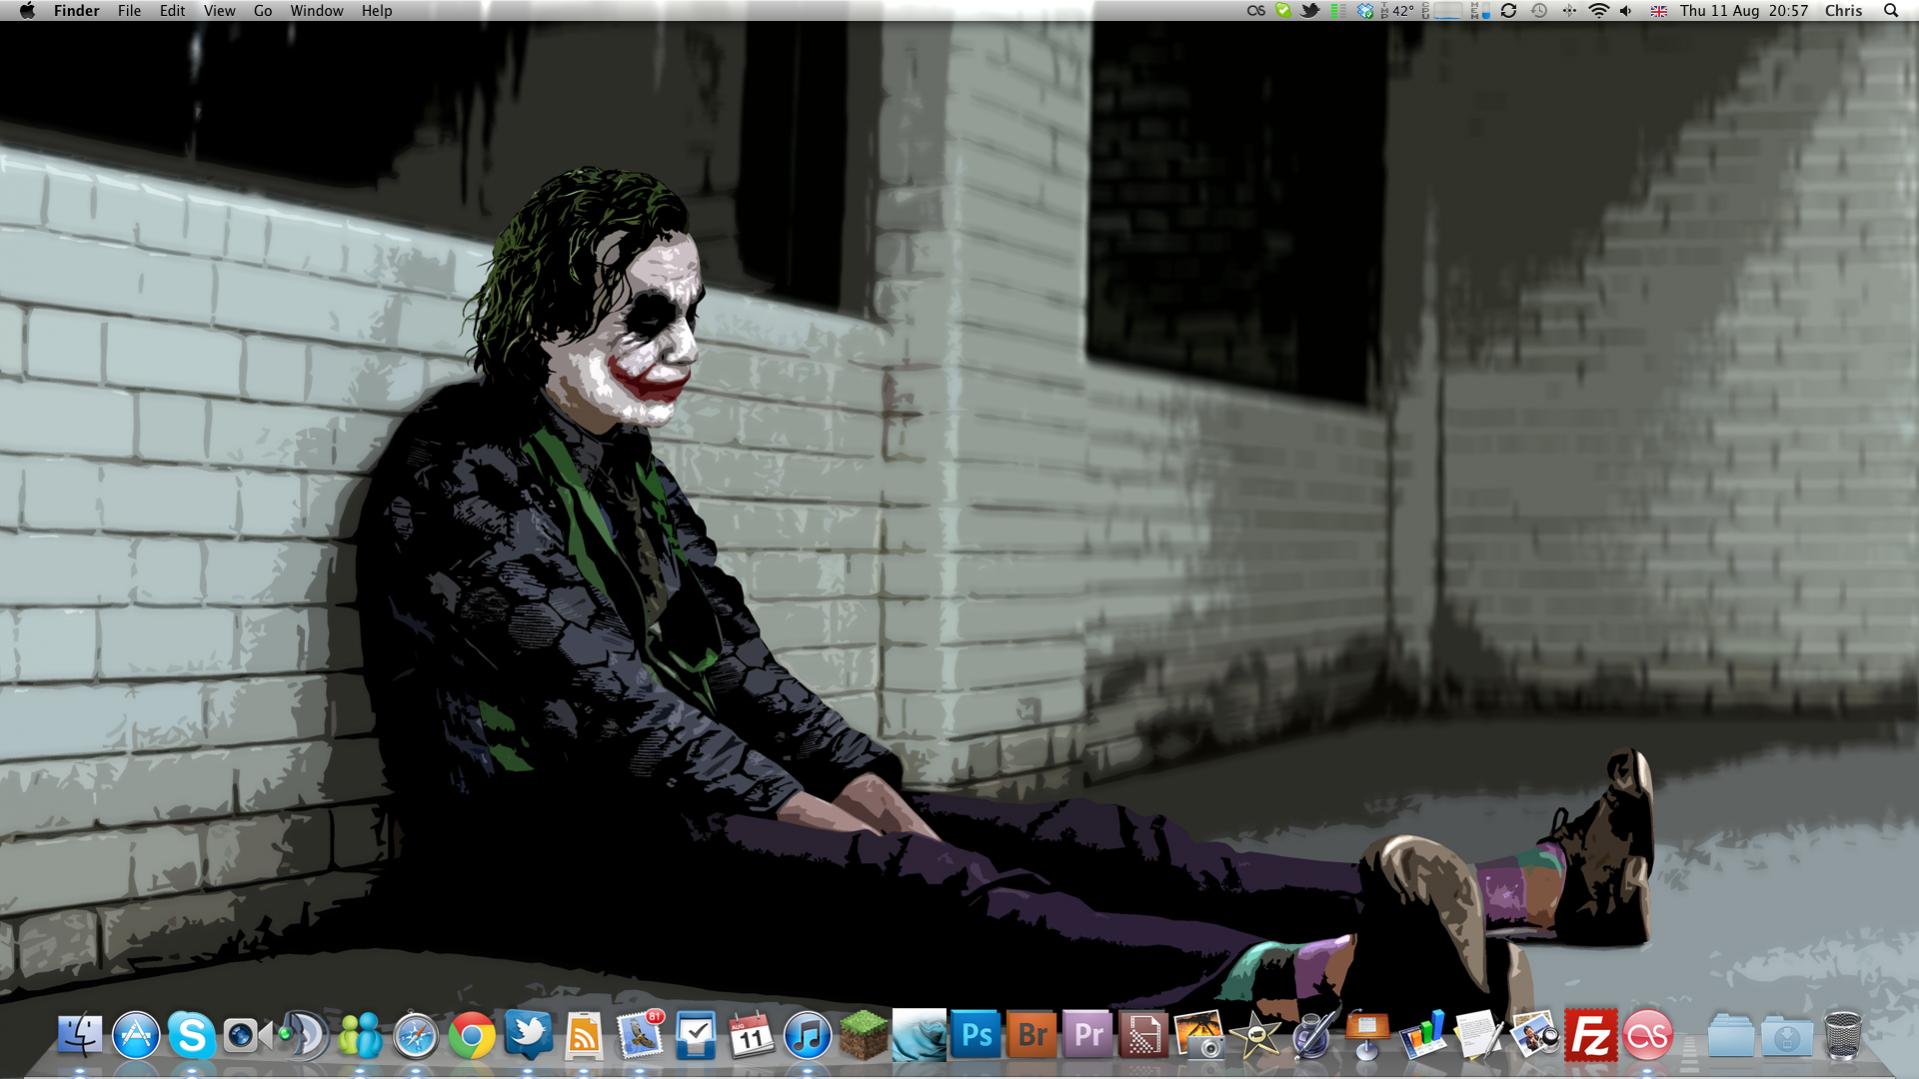The height and width of the screenshot is (1079, 1919).
Task: Launch iTunes from the Dock
Action: [807, 1035]
